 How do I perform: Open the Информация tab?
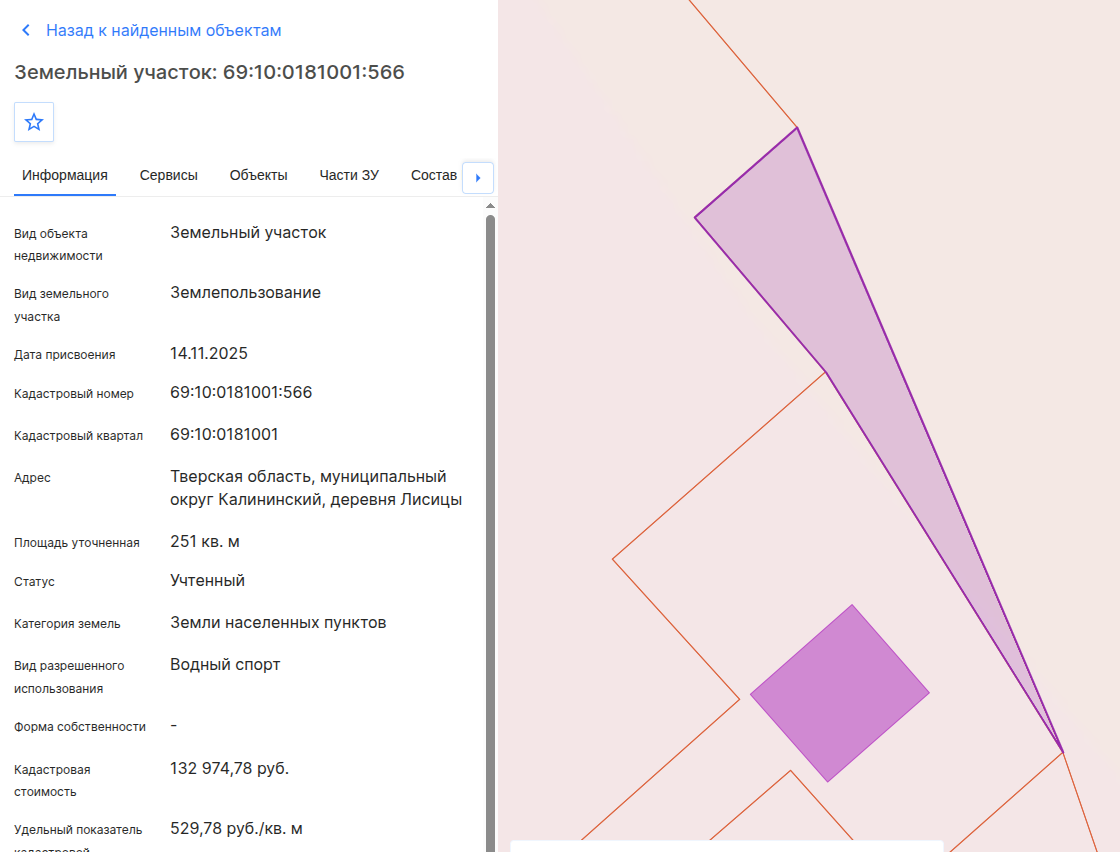pos(65,176)
